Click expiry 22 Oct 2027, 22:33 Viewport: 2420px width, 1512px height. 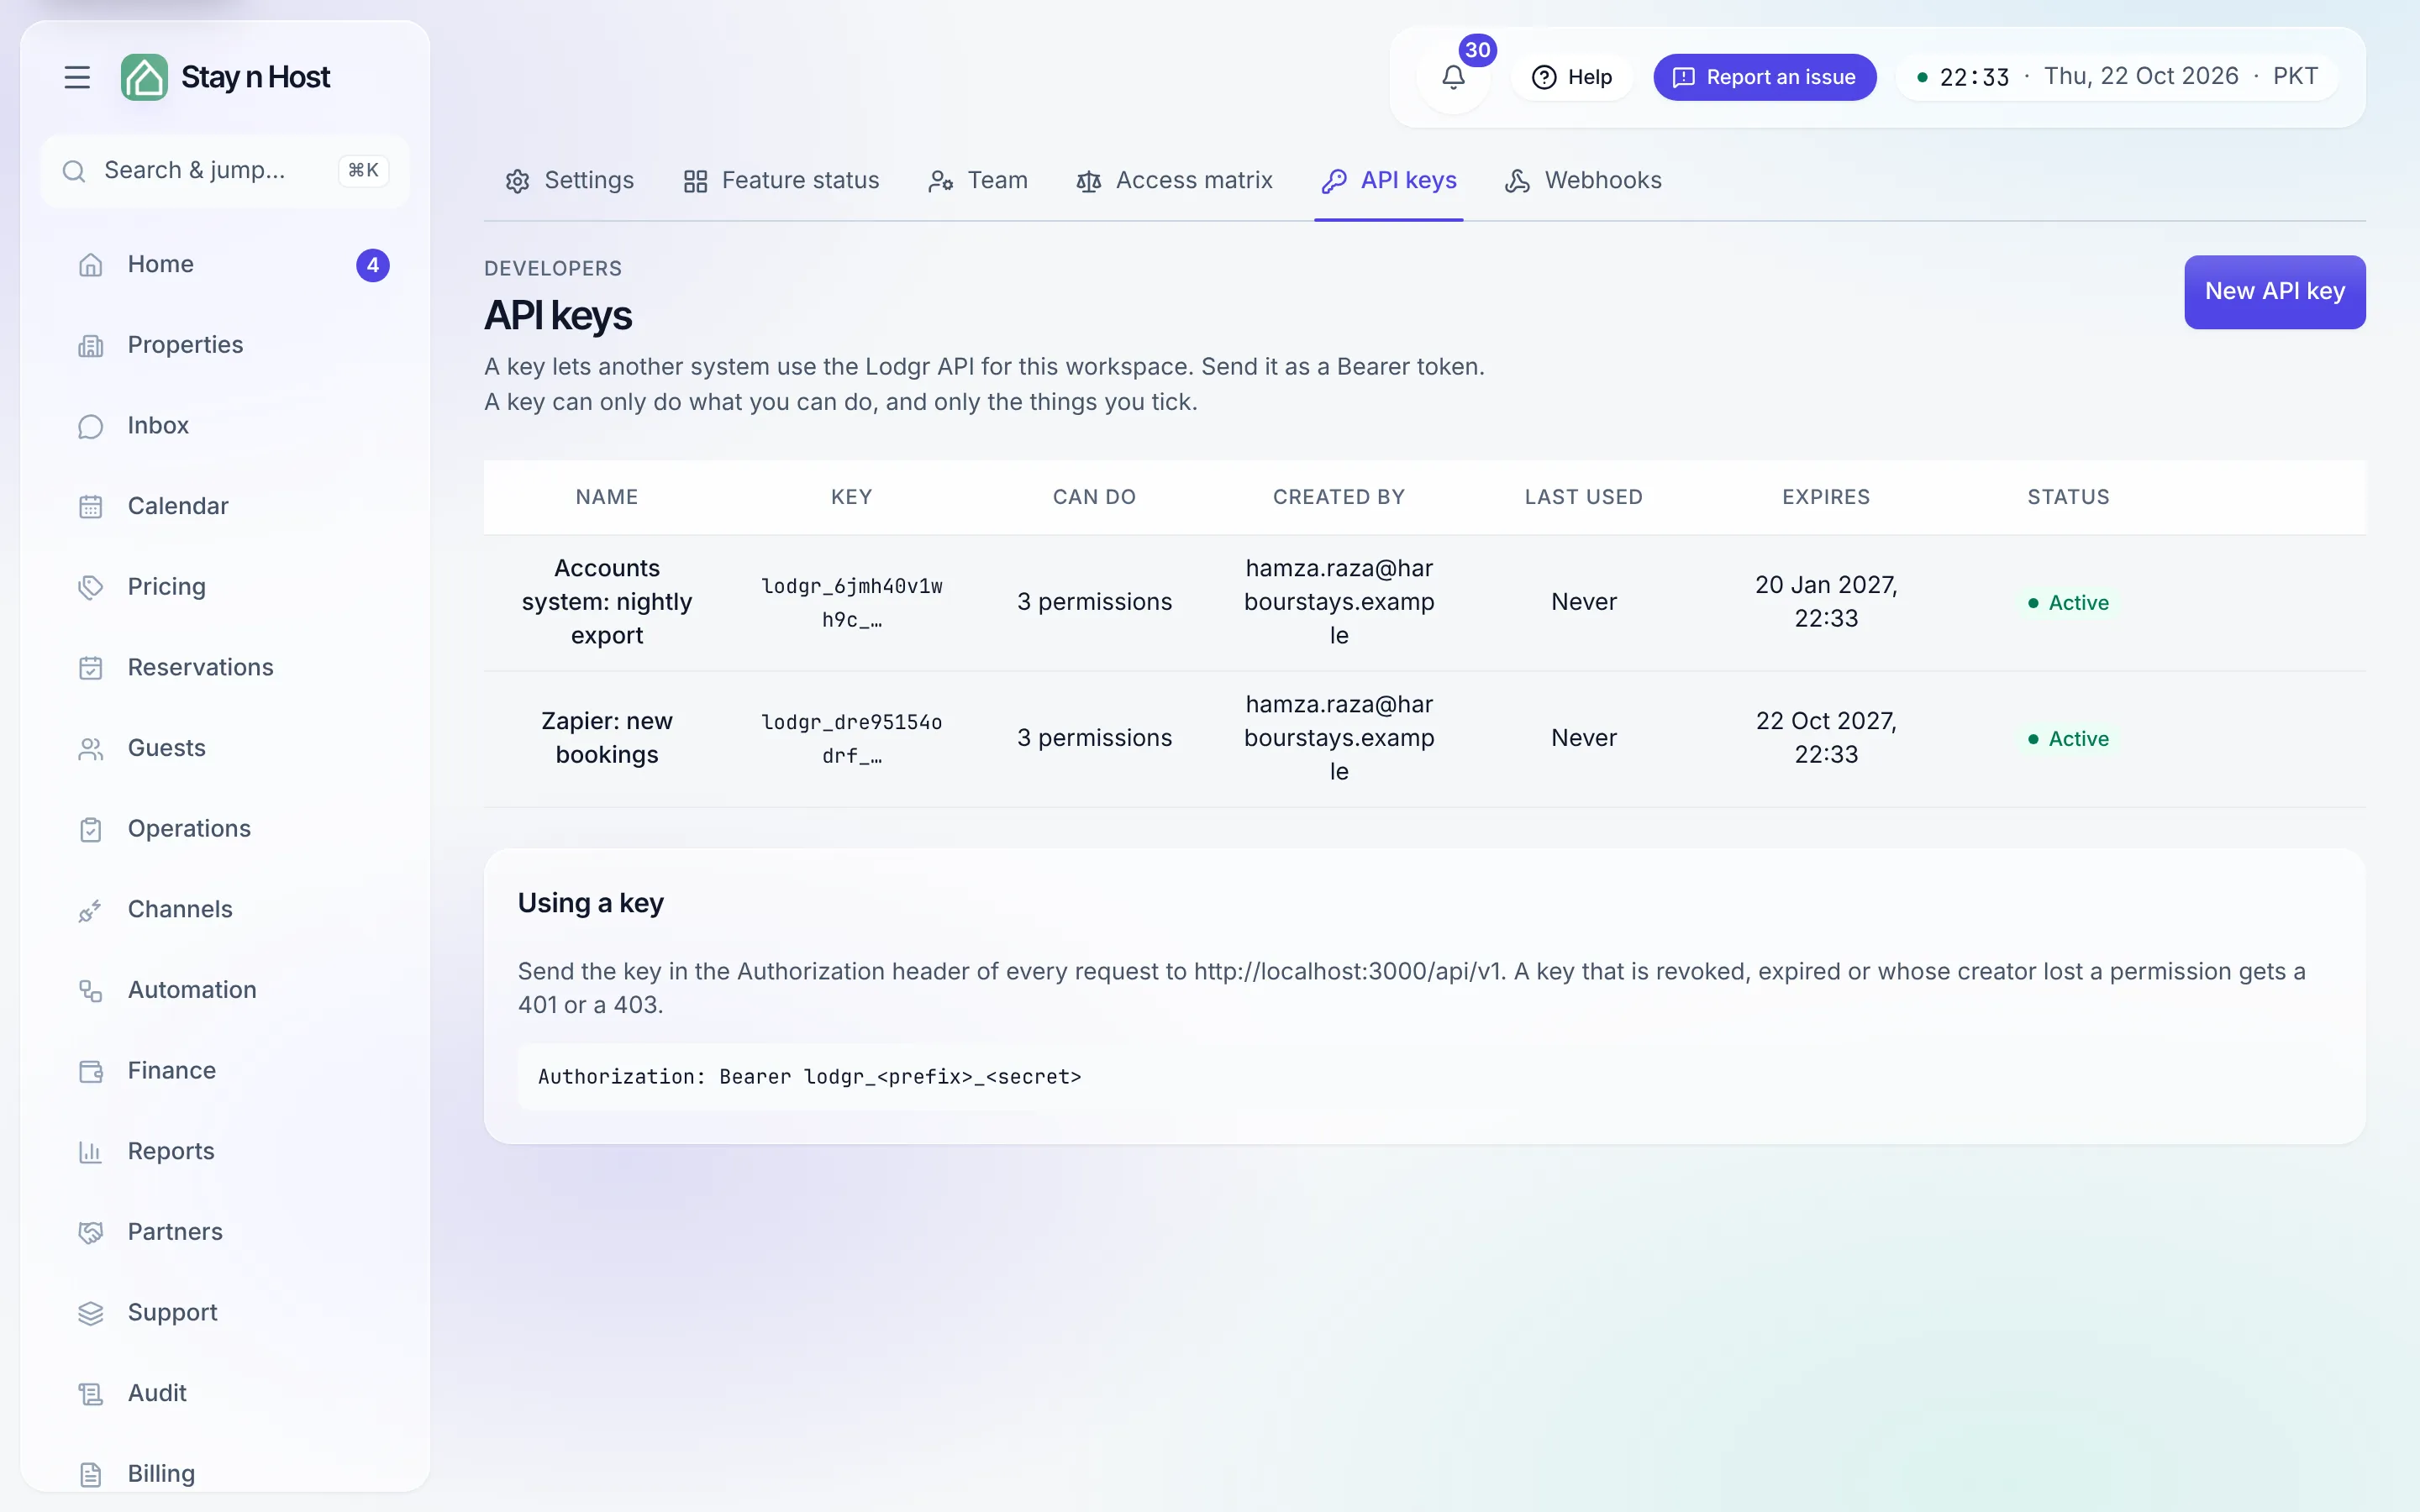pyautogui.click(x=1826, y=738)
